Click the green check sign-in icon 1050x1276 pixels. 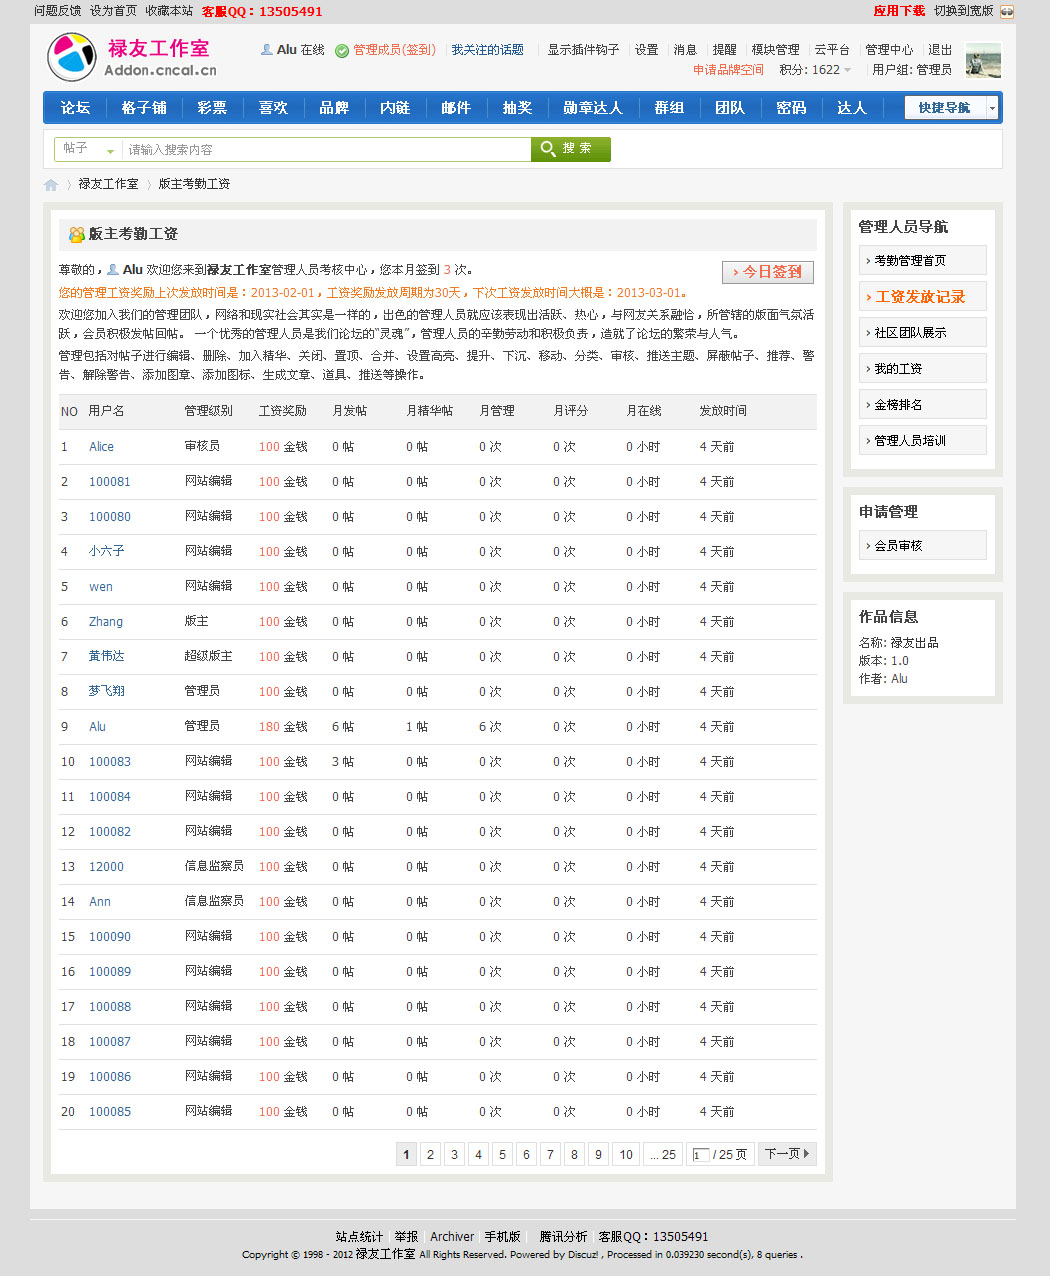(342, 50)
